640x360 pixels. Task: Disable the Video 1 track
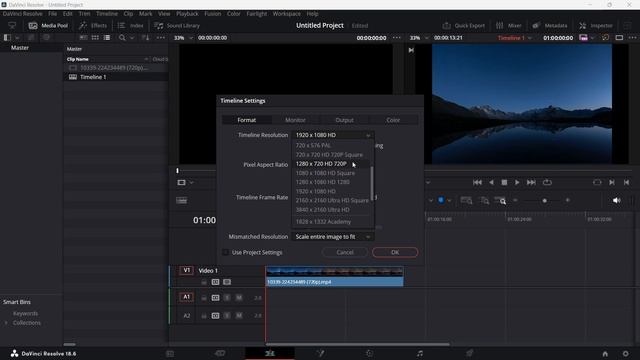(227, 282)
